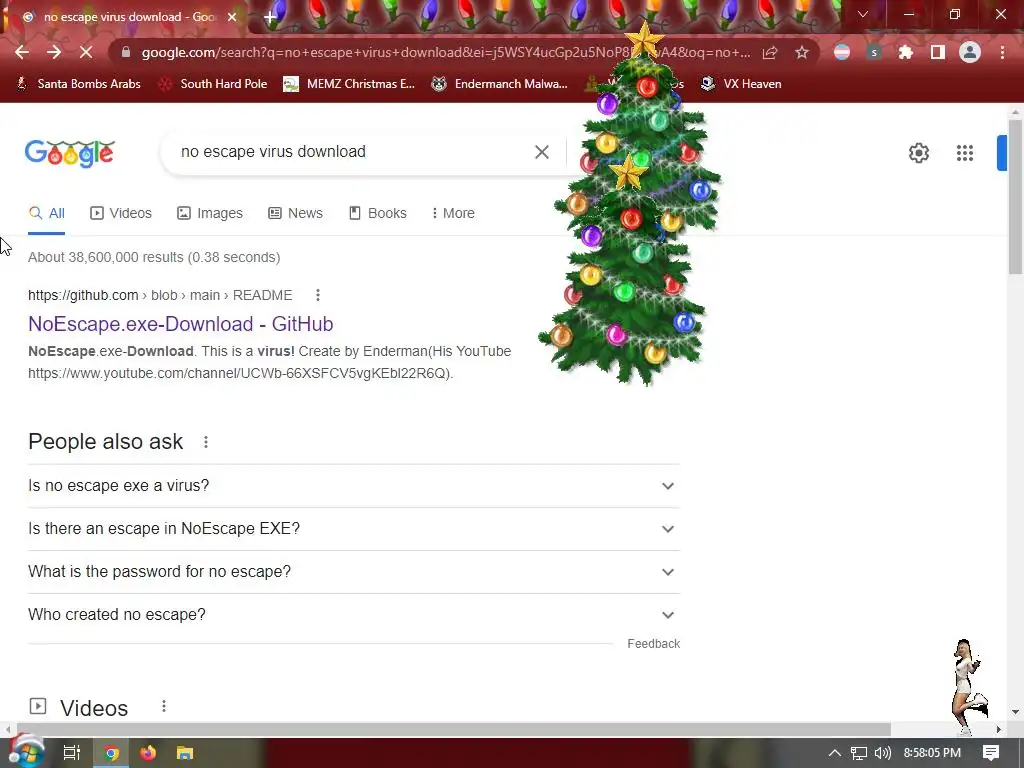Screen dimensions: 1024x768
Task: Open the Santa Bombs Arabs bookmark
Action: [x=78, y=84]
